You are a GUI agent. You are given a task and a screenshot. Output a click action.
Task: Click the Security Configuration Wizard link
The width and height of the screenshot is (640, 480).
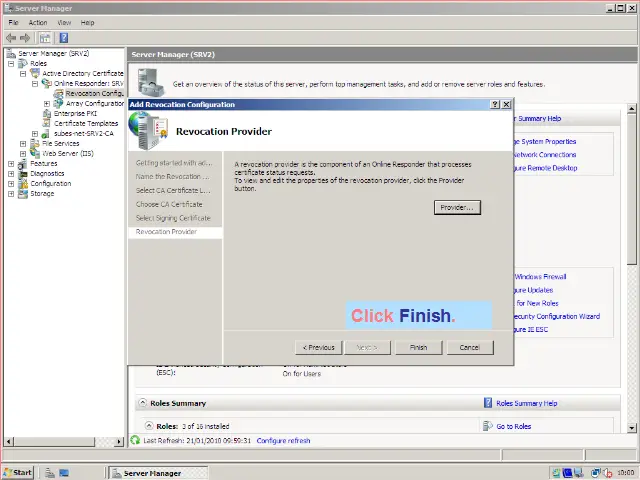557,316
